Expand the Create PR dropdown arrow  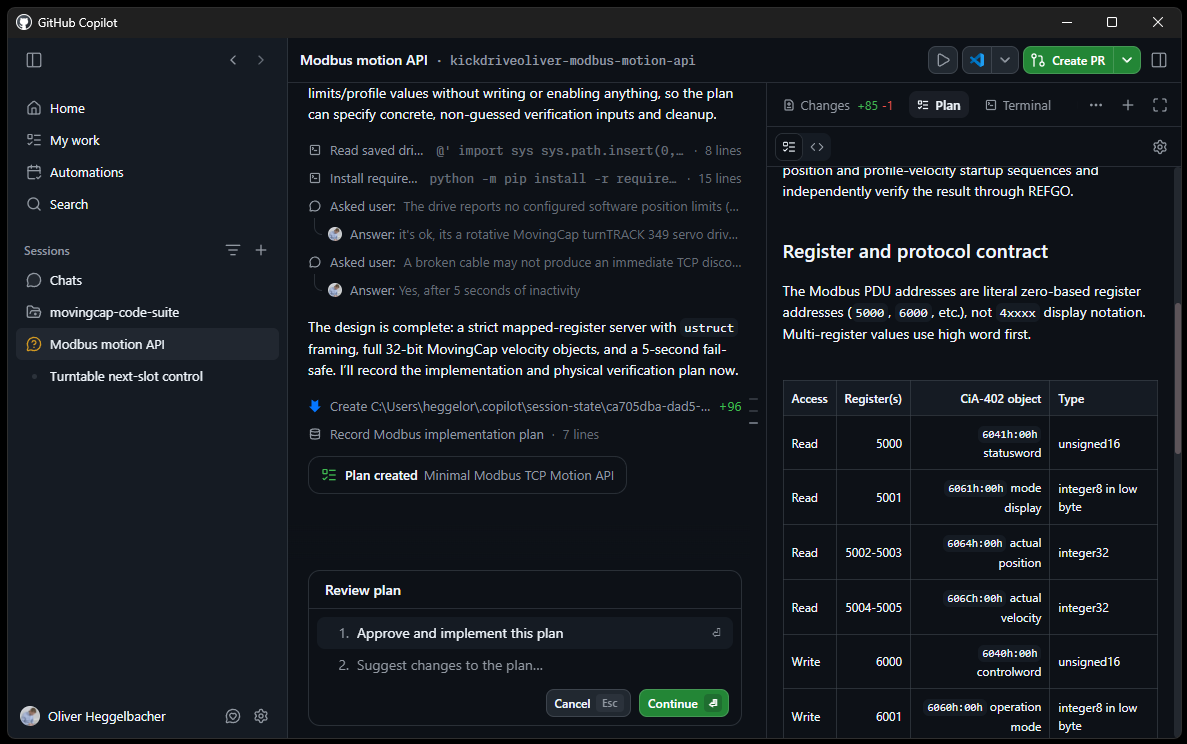click(x=1127, y=61)
